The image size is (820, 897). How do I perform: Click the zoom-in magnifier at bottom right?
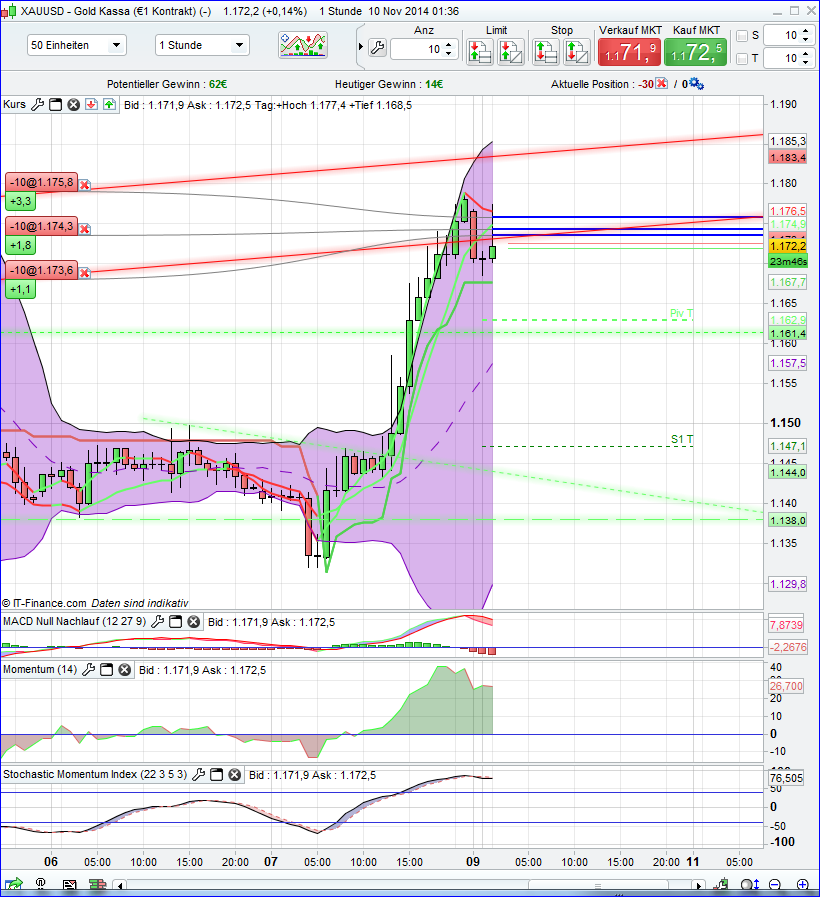coord(803,884)
